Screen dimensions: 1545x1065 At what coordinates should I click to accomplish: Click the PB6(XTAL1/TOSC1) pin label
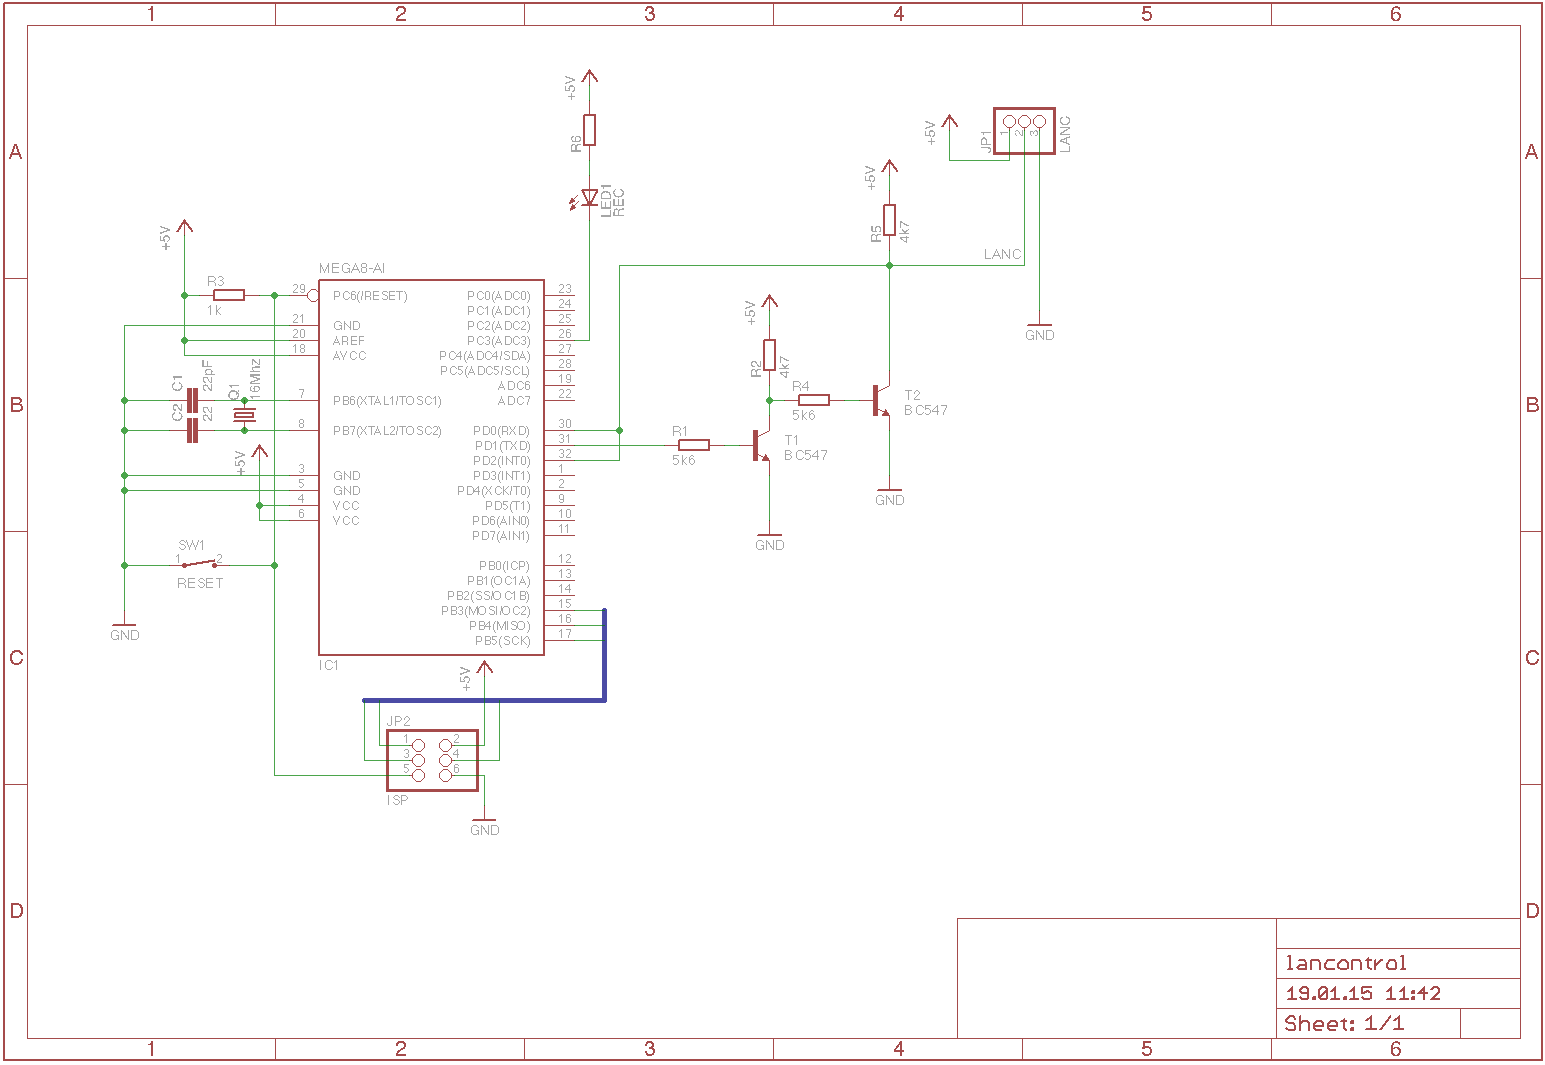(x=387, y=401)
